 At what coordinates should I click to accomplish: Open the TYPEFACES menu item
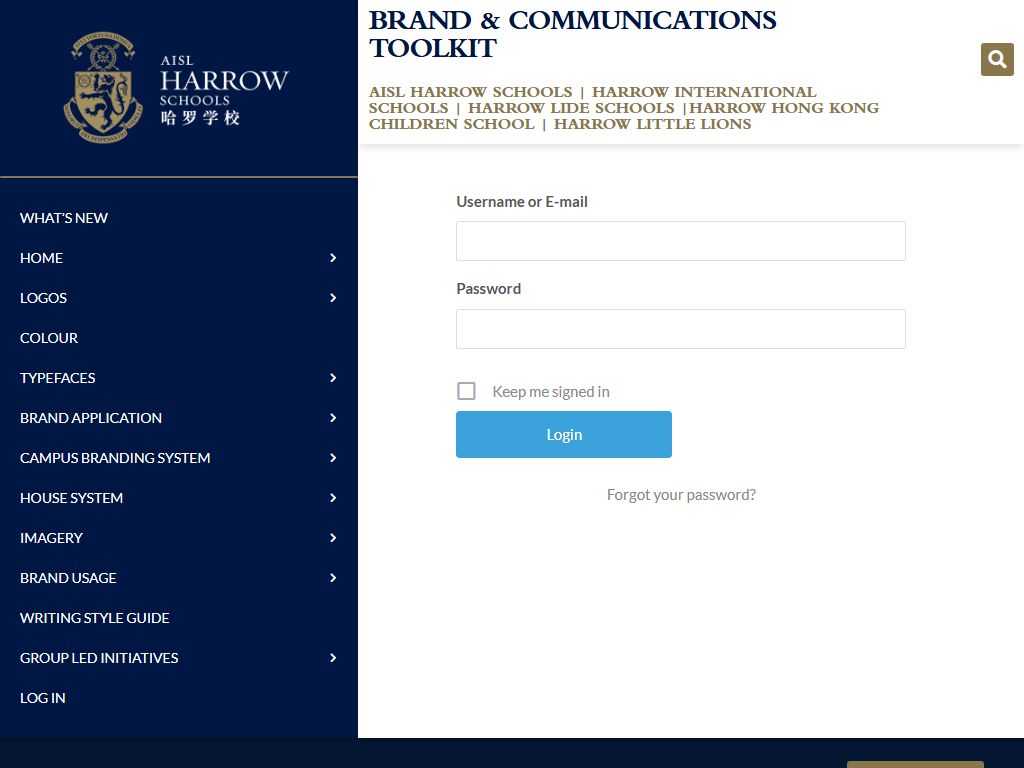pyautogui.click(x=57, y=378)
